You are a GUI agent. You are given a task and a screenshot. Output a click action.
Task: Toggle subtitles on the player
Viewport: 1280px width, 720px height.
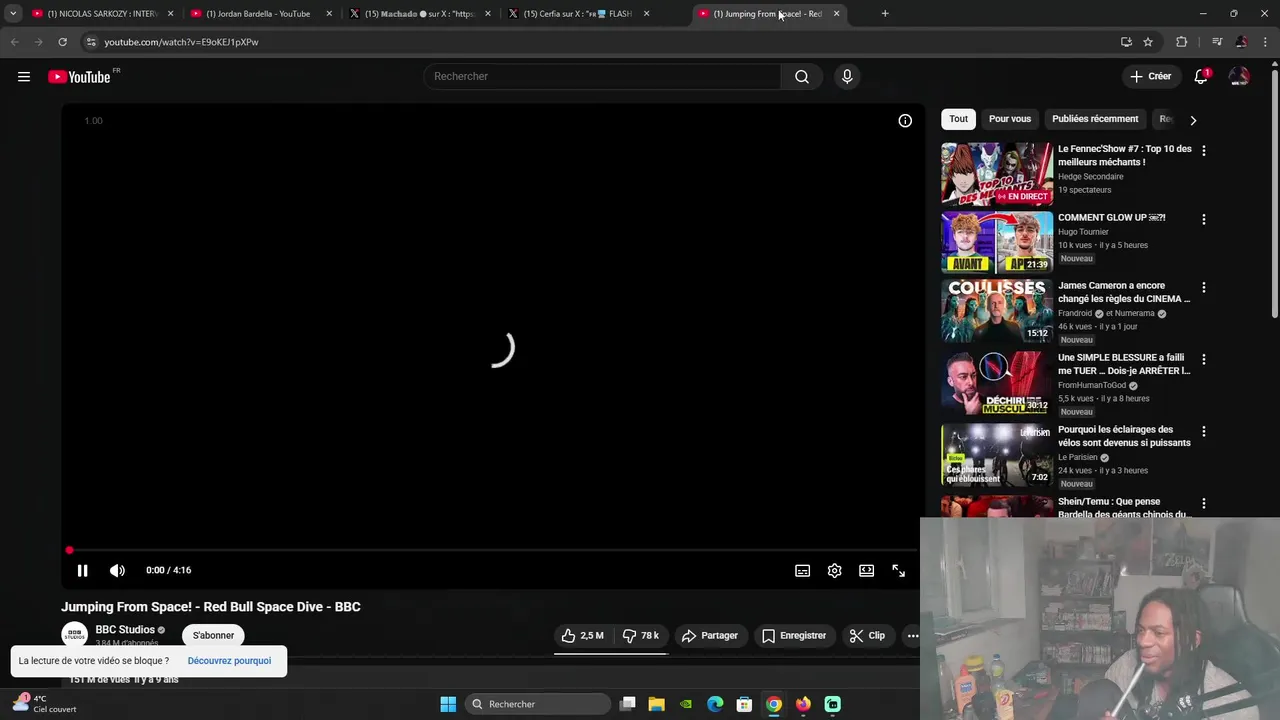tap(802, 571)
